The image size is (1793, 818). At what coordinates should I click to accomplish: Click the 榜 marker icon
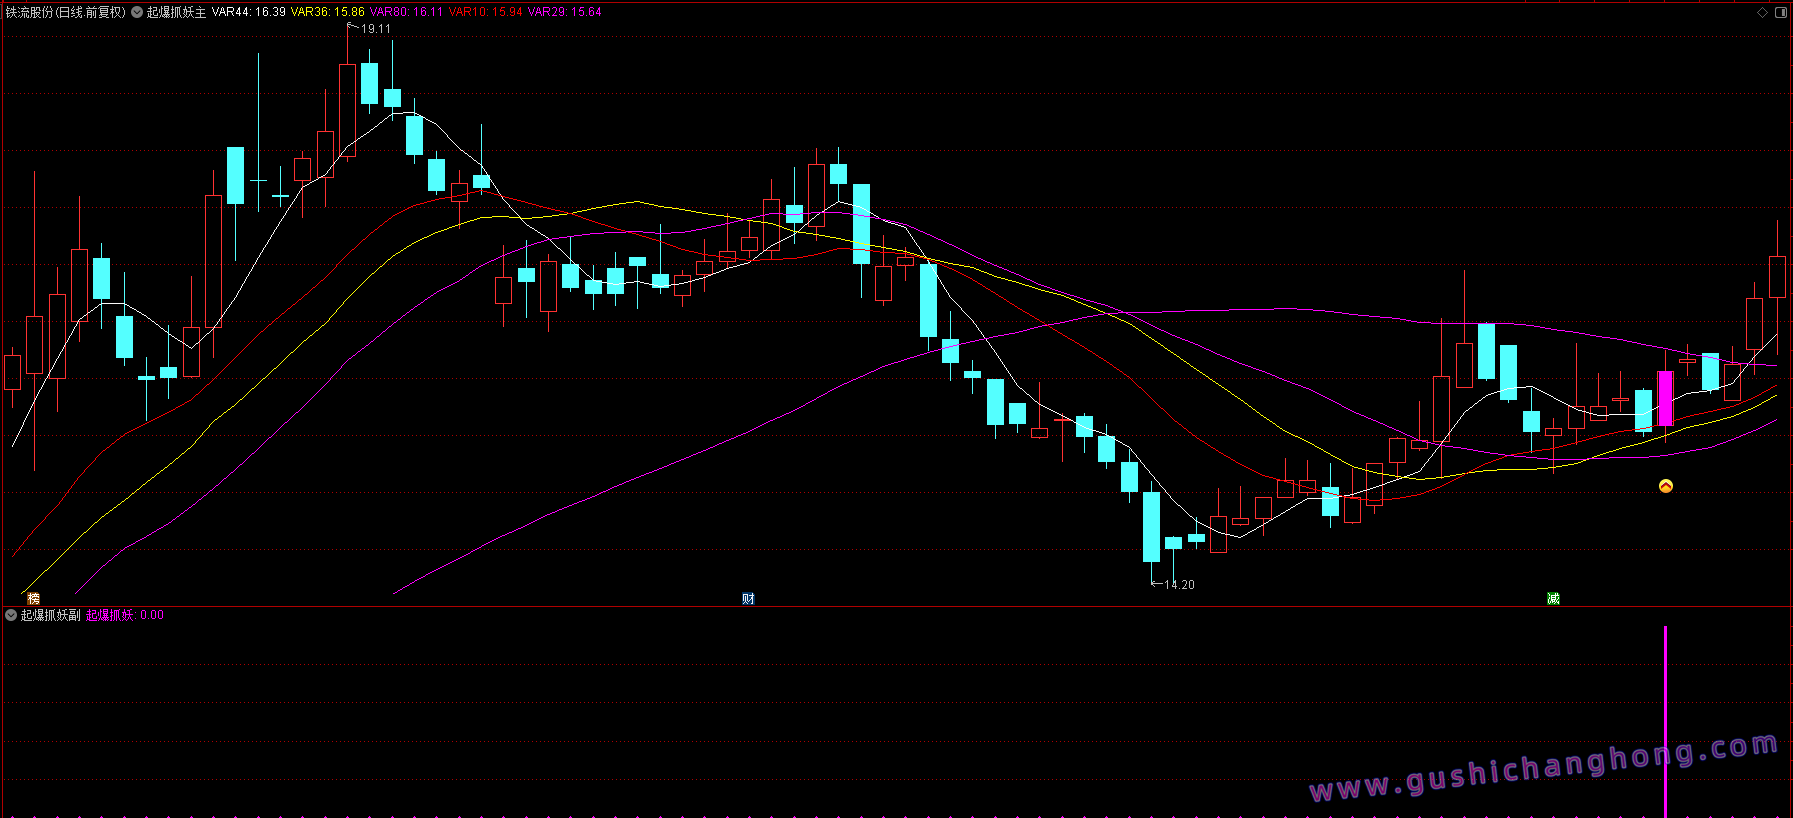click(x=33, y=598)
